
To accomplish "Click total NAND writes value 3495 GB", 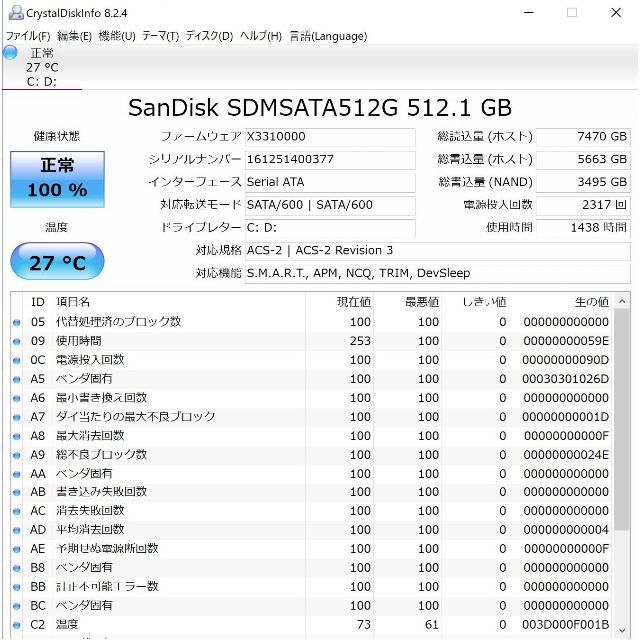I will tap(583, 182).
